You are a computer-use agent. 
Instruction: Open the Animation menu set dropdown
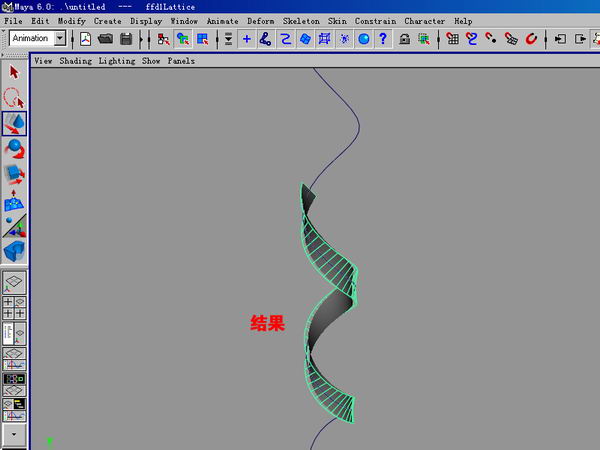[60, 38]
